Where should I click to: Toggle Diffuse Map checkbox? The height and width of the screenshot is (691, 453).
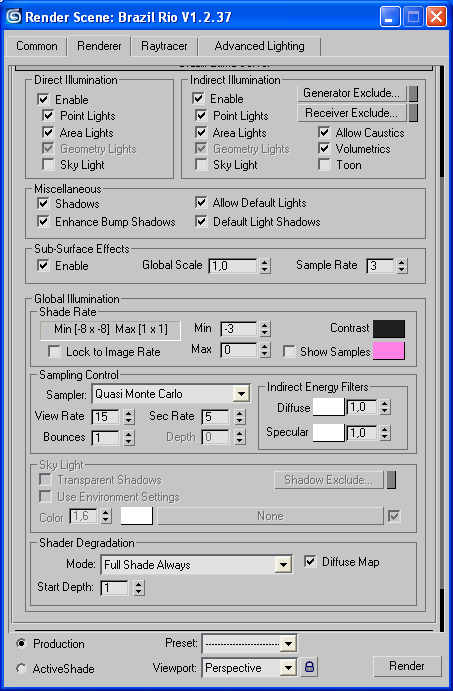(311, 562)
